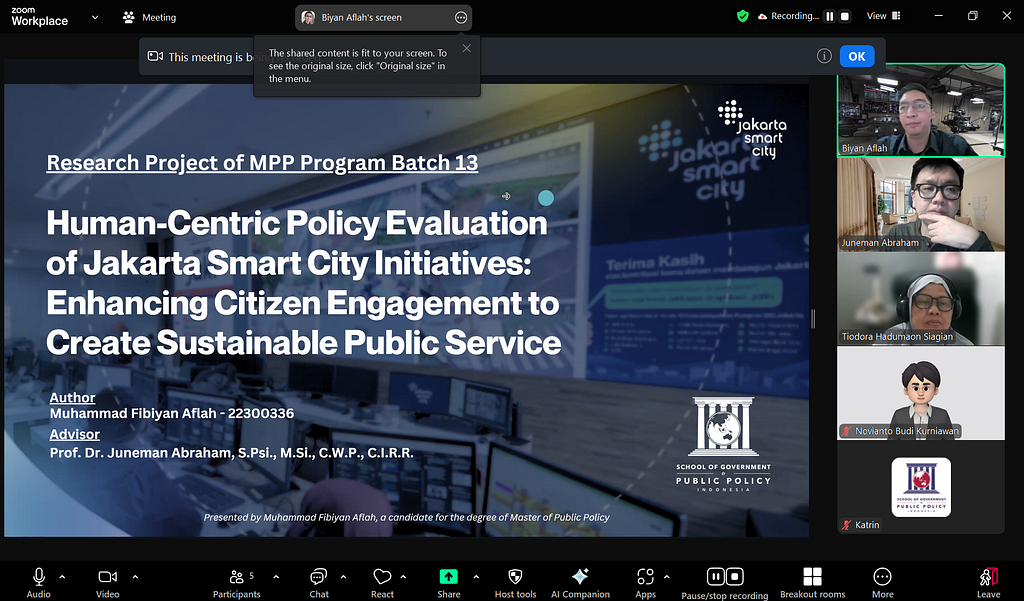
Task: Select Katrin's participant tile
Action: coord(921,487)
